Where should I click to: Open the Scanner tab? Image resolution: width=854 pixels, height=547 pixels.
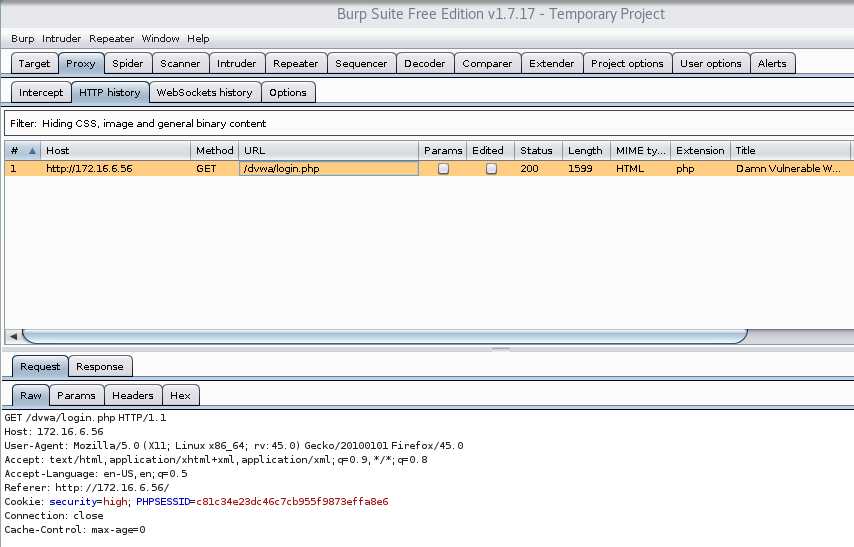[x=180, y=63]
